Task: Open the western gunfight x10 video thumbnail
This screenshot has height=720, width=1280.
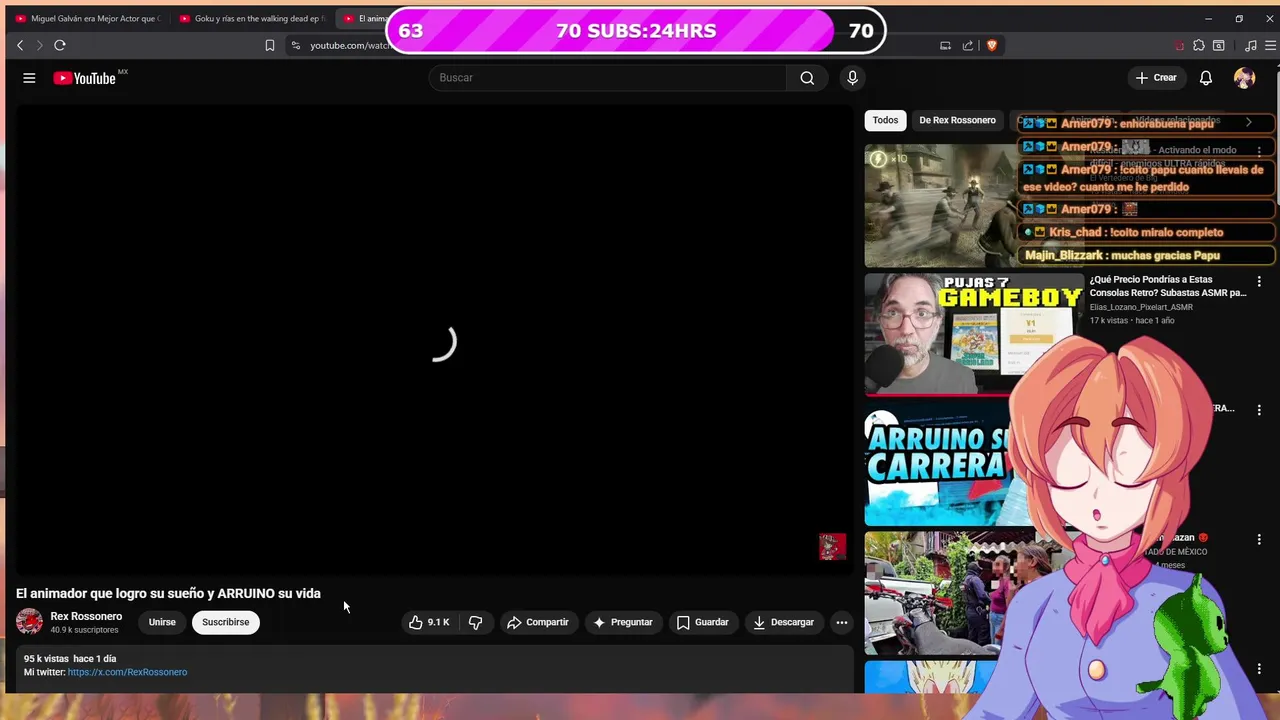Action: (x=940, y=205)
